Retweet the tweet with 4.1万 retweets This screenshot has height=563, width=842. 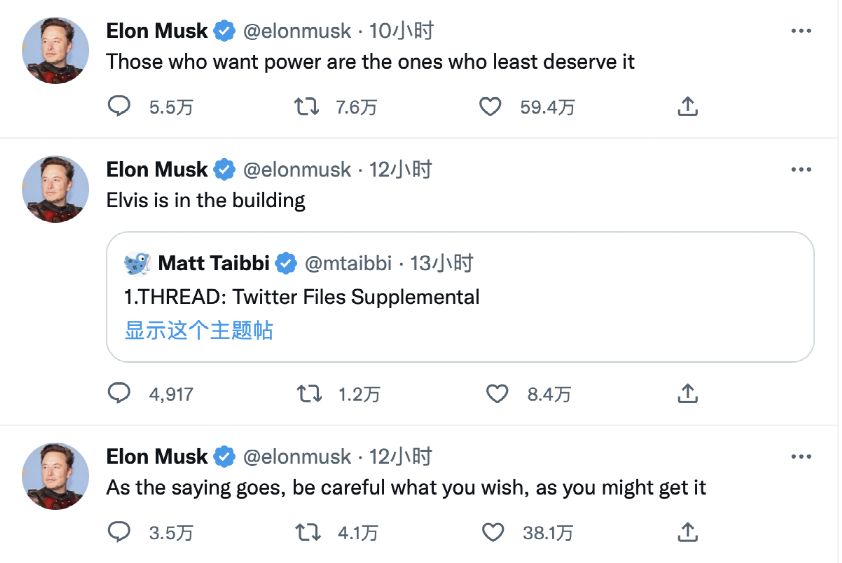(x=308, y=532)
